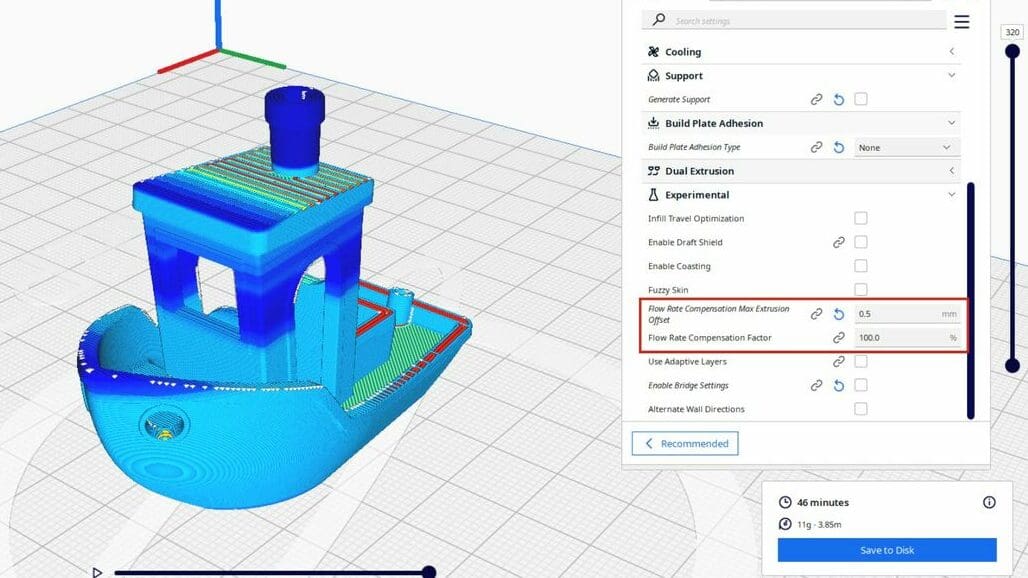Expand the Dual Extrusion chevron

point(951,170)
